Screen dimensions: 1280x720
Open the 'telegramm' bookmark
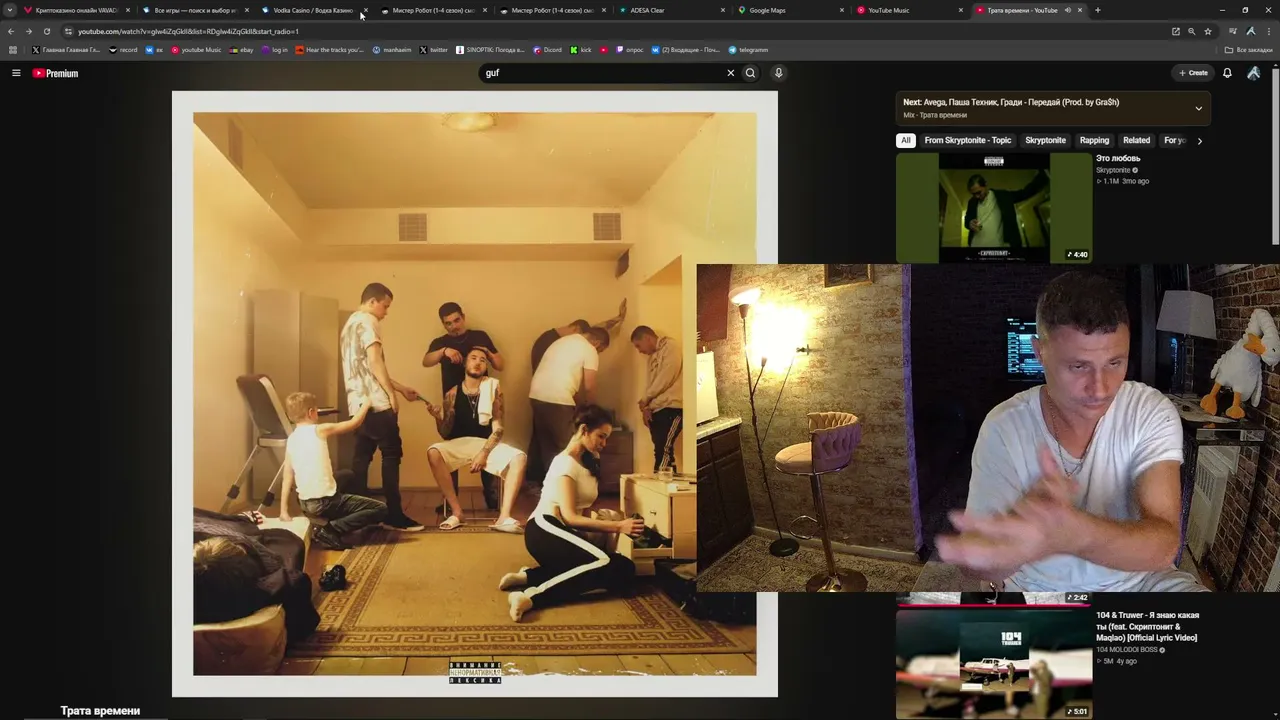pyautogui.click(x=748, y=50)
